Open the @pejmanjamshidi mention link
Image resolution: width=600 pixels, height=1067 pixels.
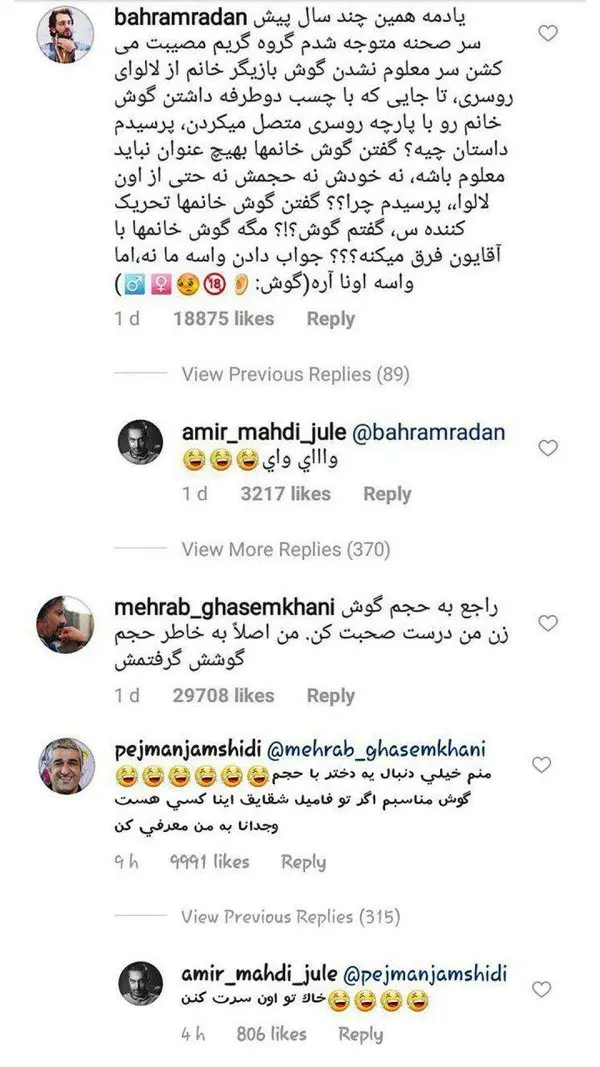click(425, 973)
